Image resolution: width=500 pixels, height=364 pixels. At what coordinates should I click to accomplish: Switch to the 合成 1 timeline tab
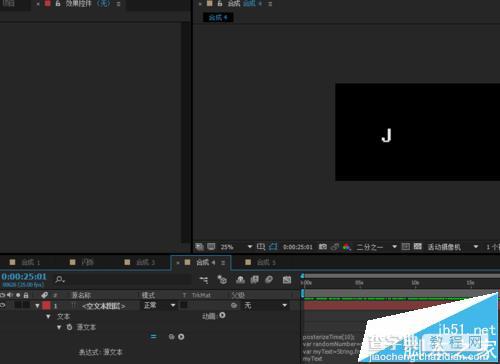click(25, 262)
